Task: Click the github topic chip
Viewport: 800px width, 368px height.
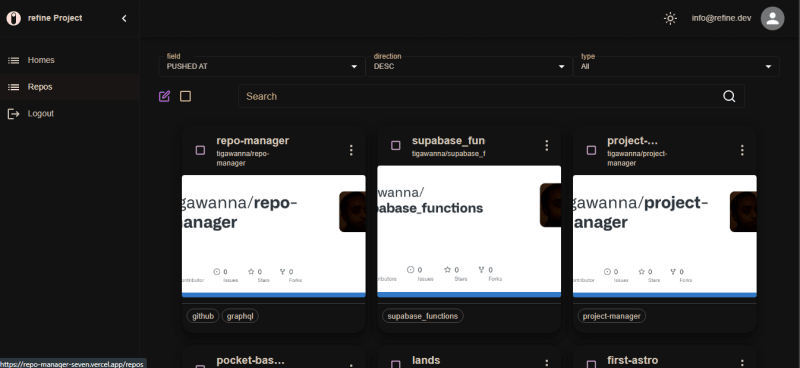Action: pos(203,316)
